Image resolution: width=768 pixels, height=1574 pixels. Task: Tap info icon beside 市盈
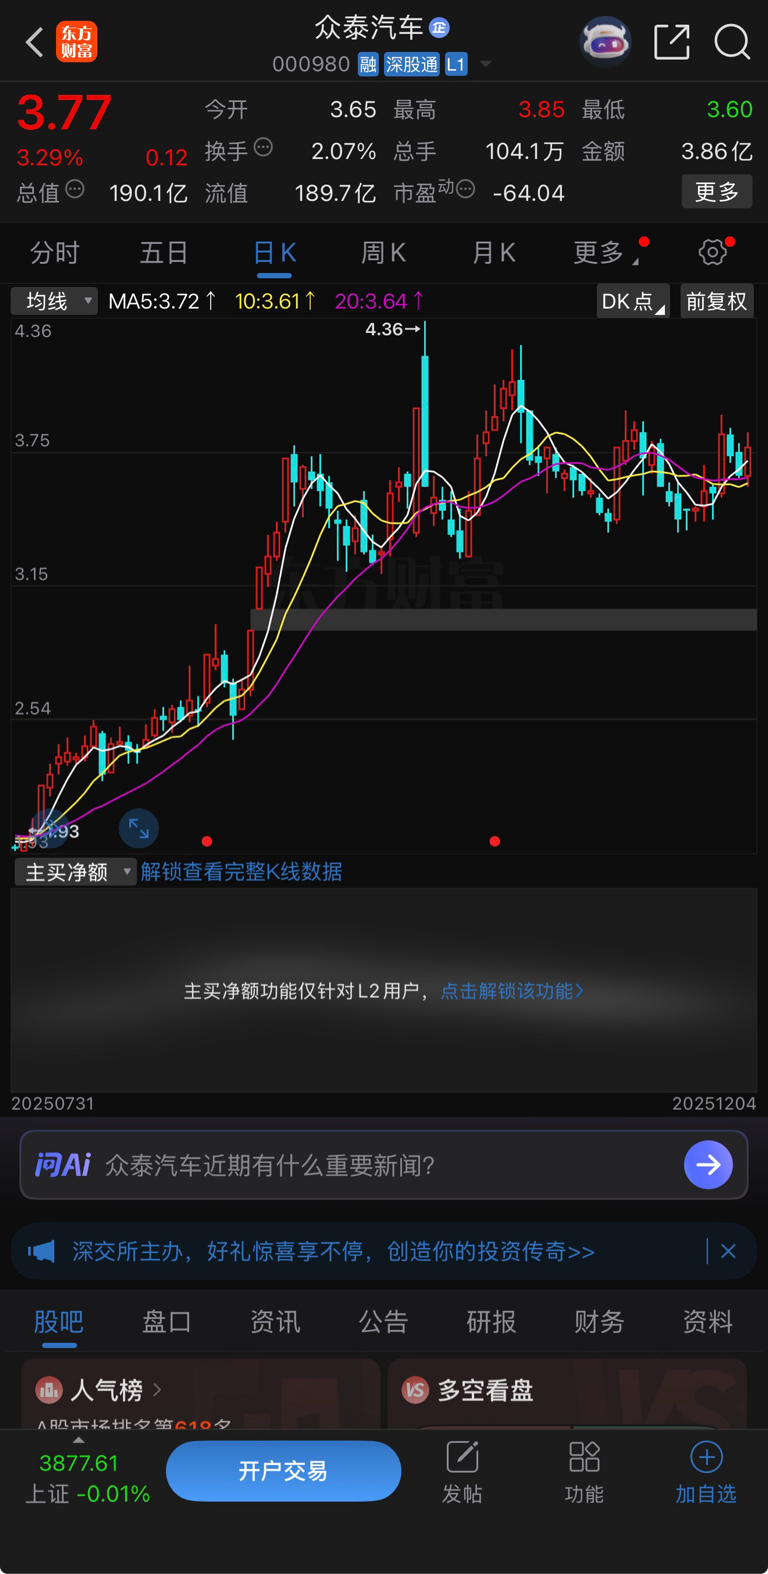point(465,189)
